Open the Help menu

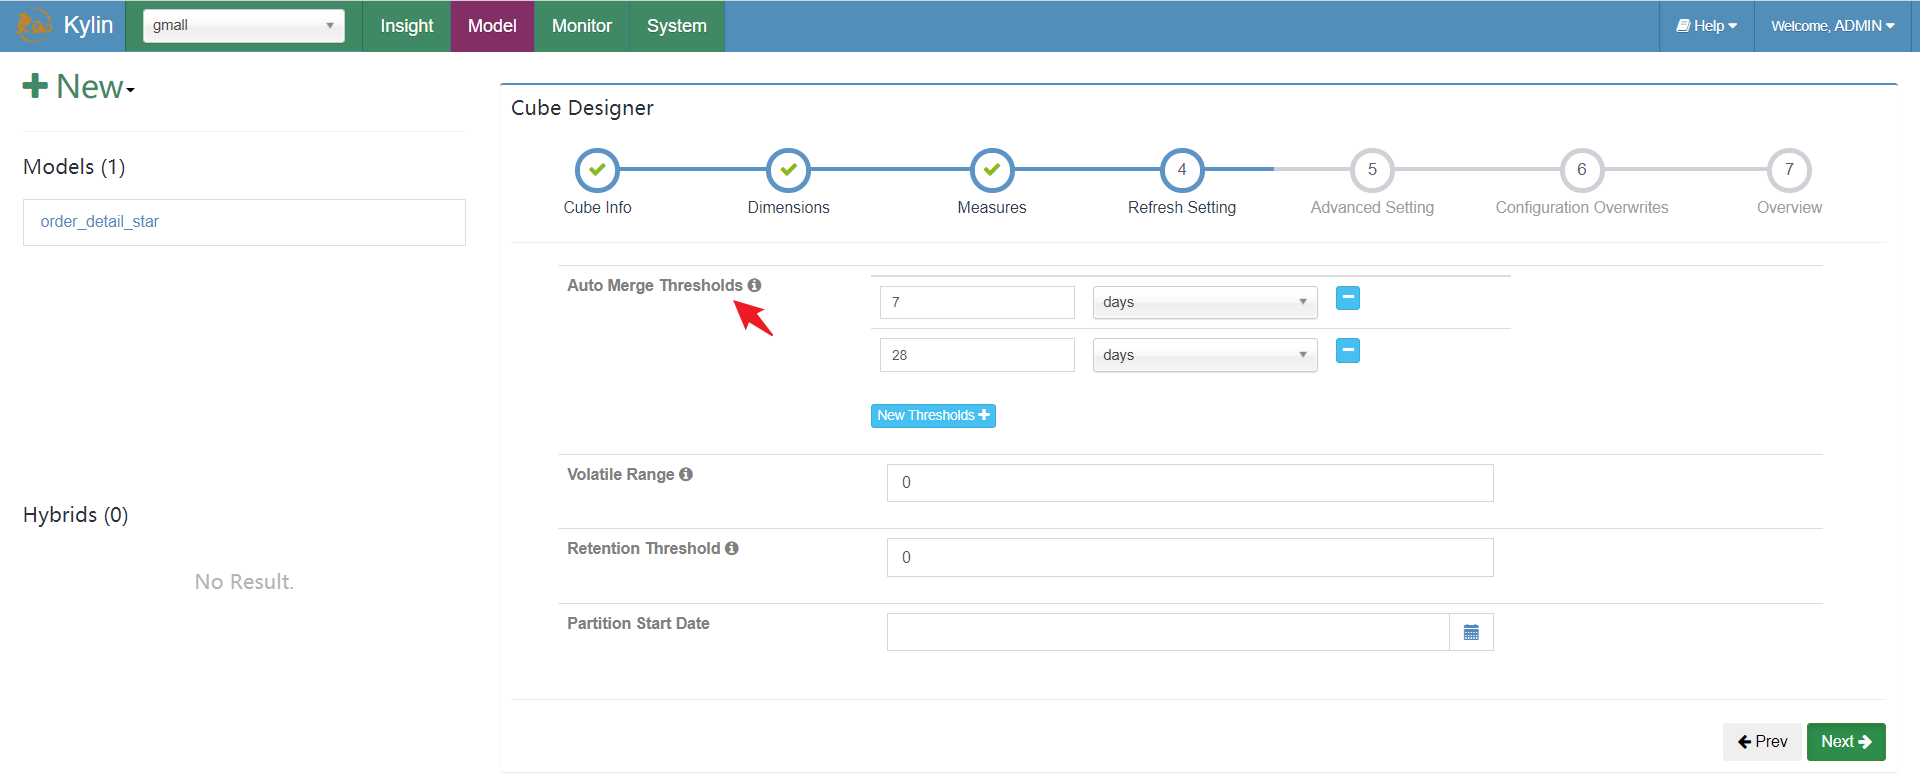click(1707, 26)
